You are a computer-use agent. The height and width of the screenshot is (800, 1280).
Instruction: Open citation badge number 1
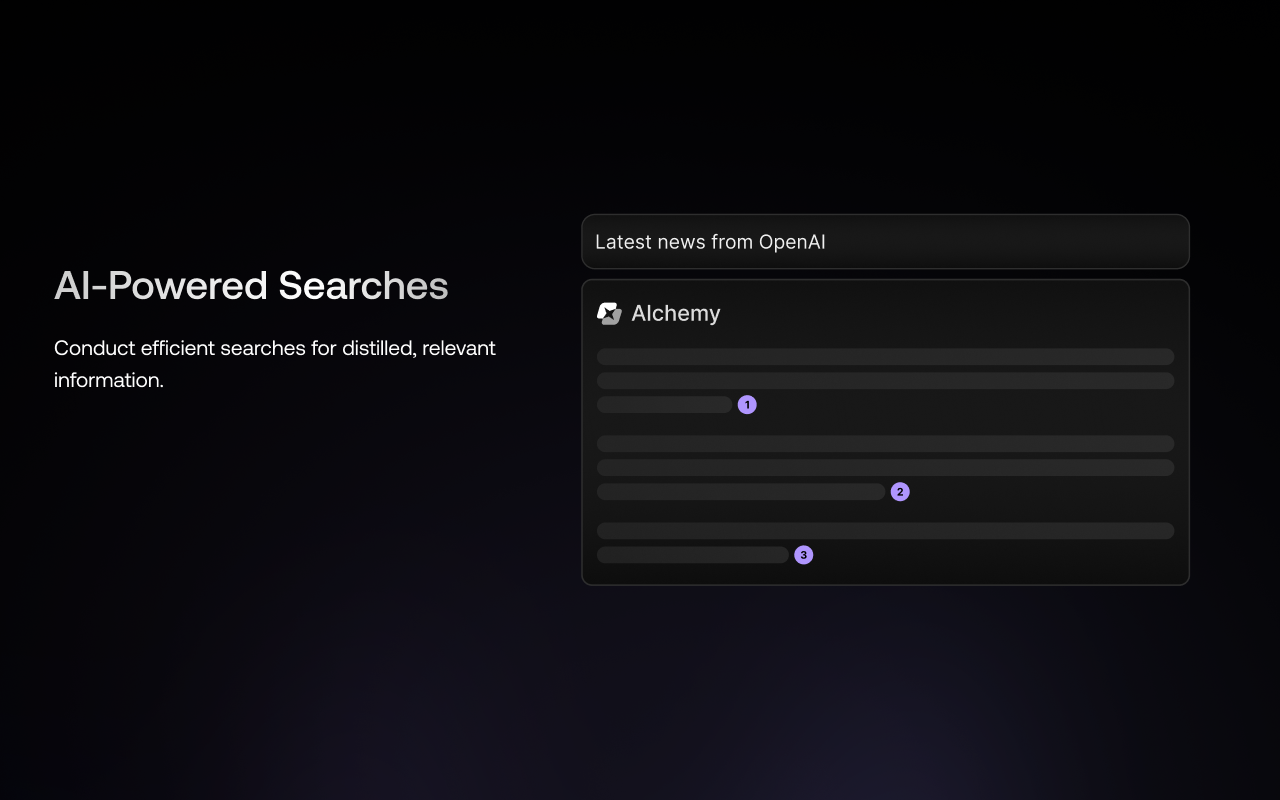pyautogui.click(x=747, y=405)
